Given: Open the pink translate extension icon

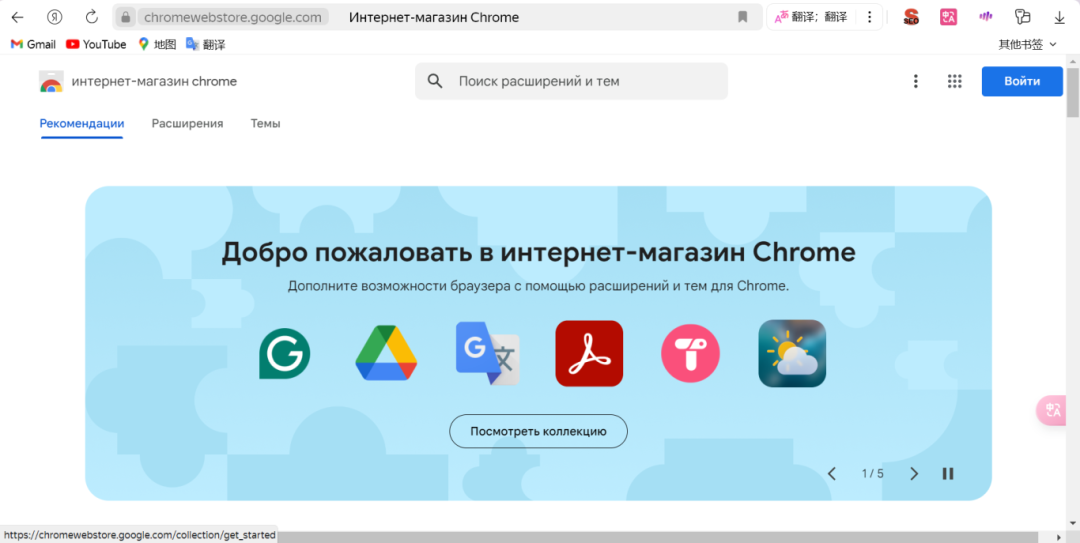Looking at the screenshot, I should [948, 17].
